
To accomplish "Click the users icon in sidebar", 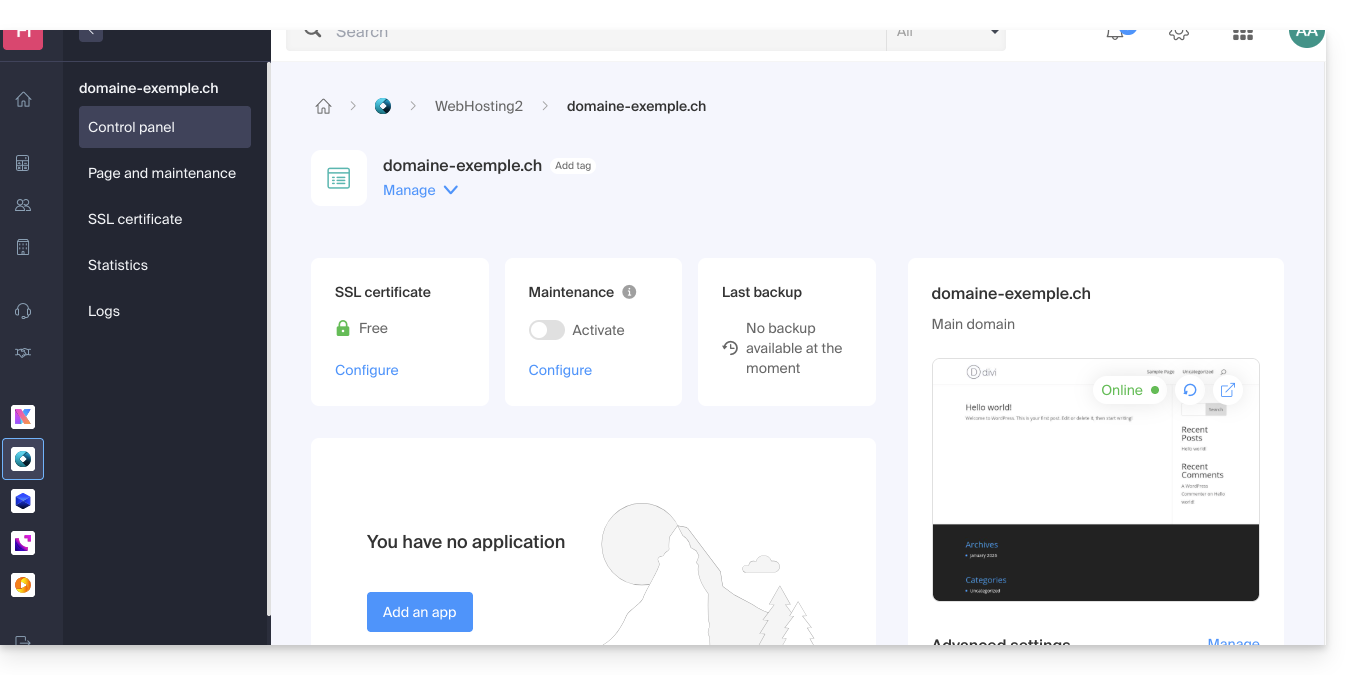I will click(23, 205).
